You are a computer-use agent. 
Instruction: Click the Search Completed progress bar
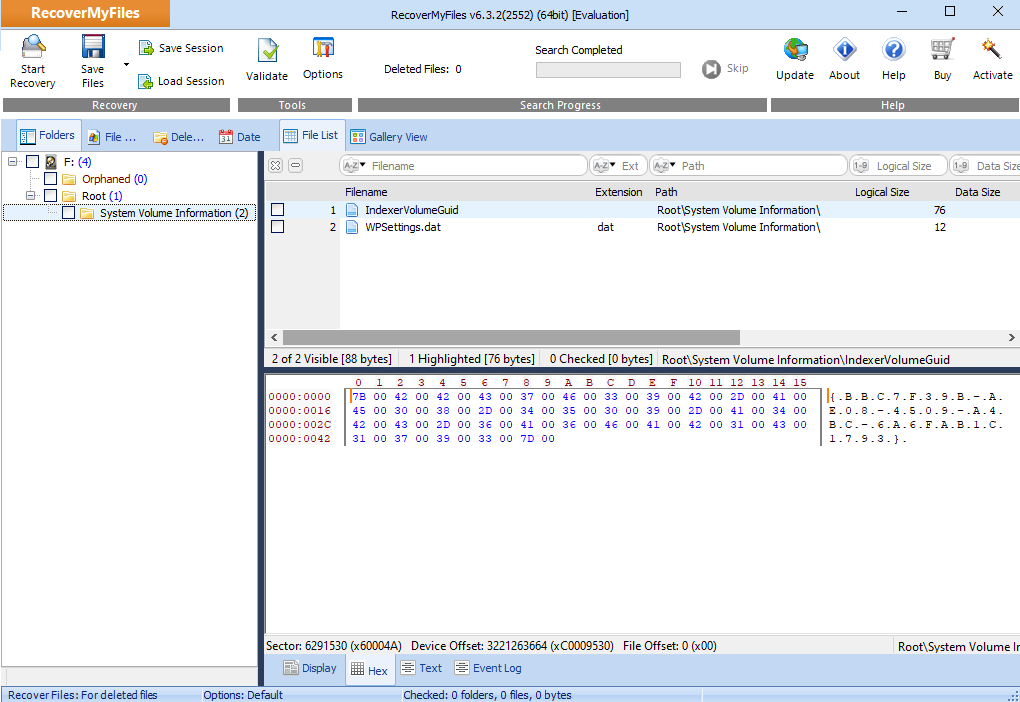608,70
